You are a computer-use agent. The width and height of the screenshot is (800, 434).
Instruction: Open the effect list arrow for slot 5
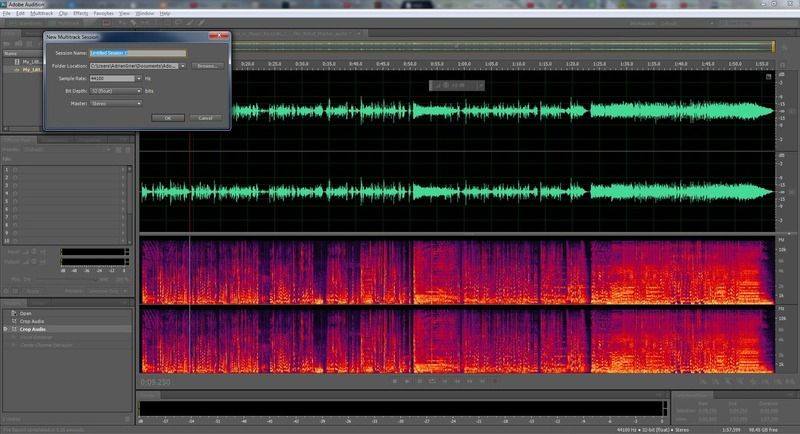point(122,201)
